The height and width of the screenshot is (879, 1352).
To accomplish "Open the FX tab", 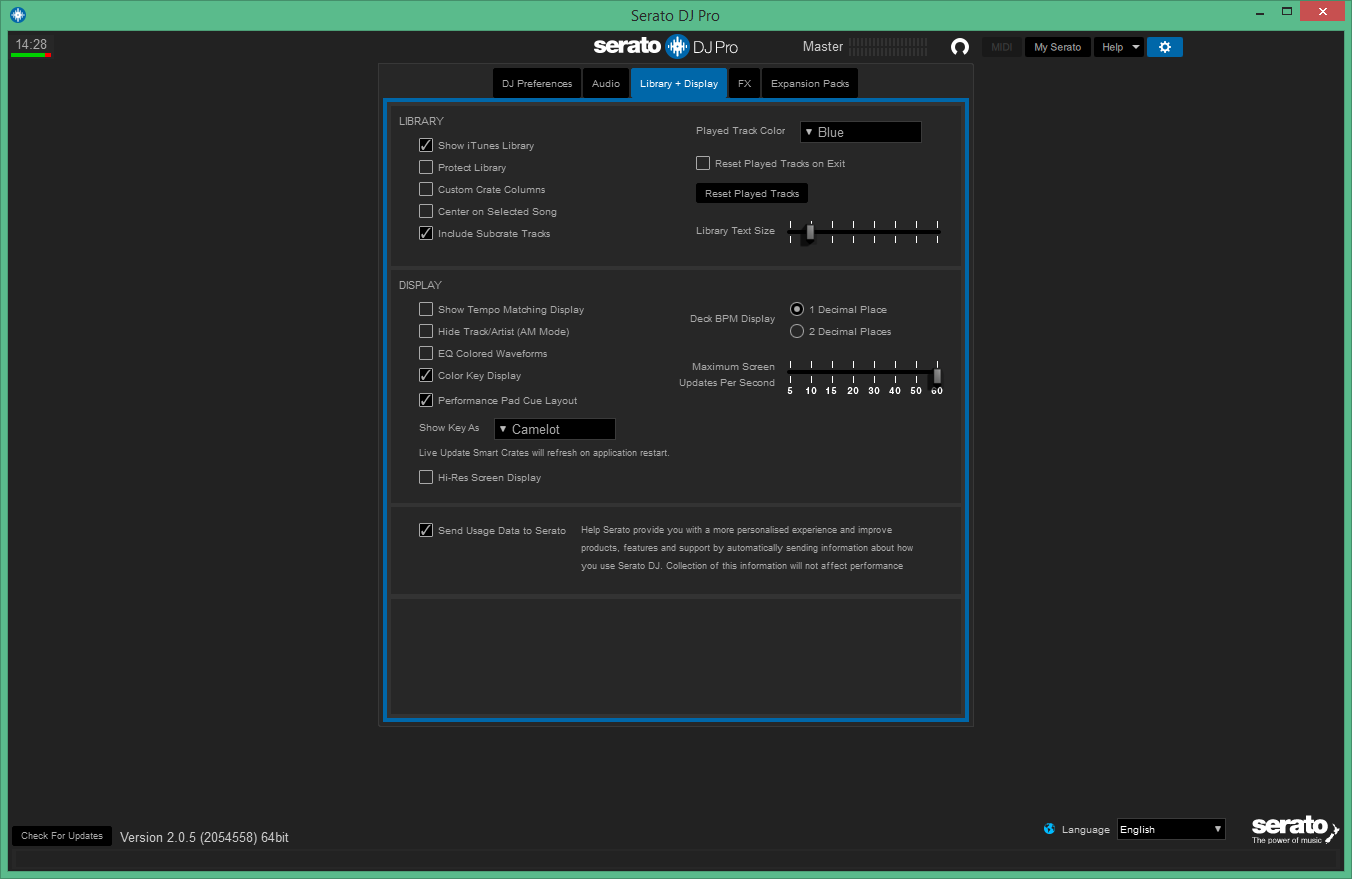I will click(x=745, y=83).
